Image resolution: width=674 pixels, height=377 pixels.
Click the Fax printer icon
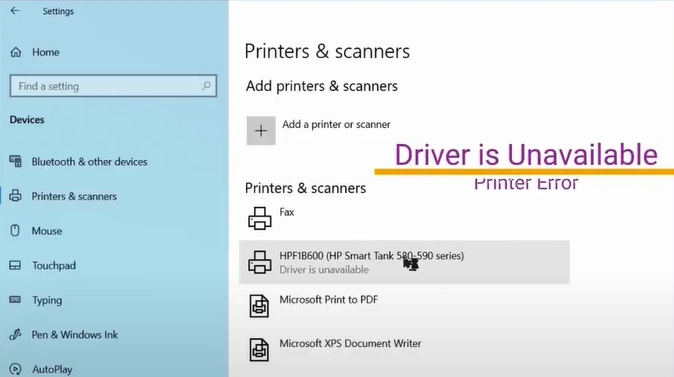coord(260,218)
